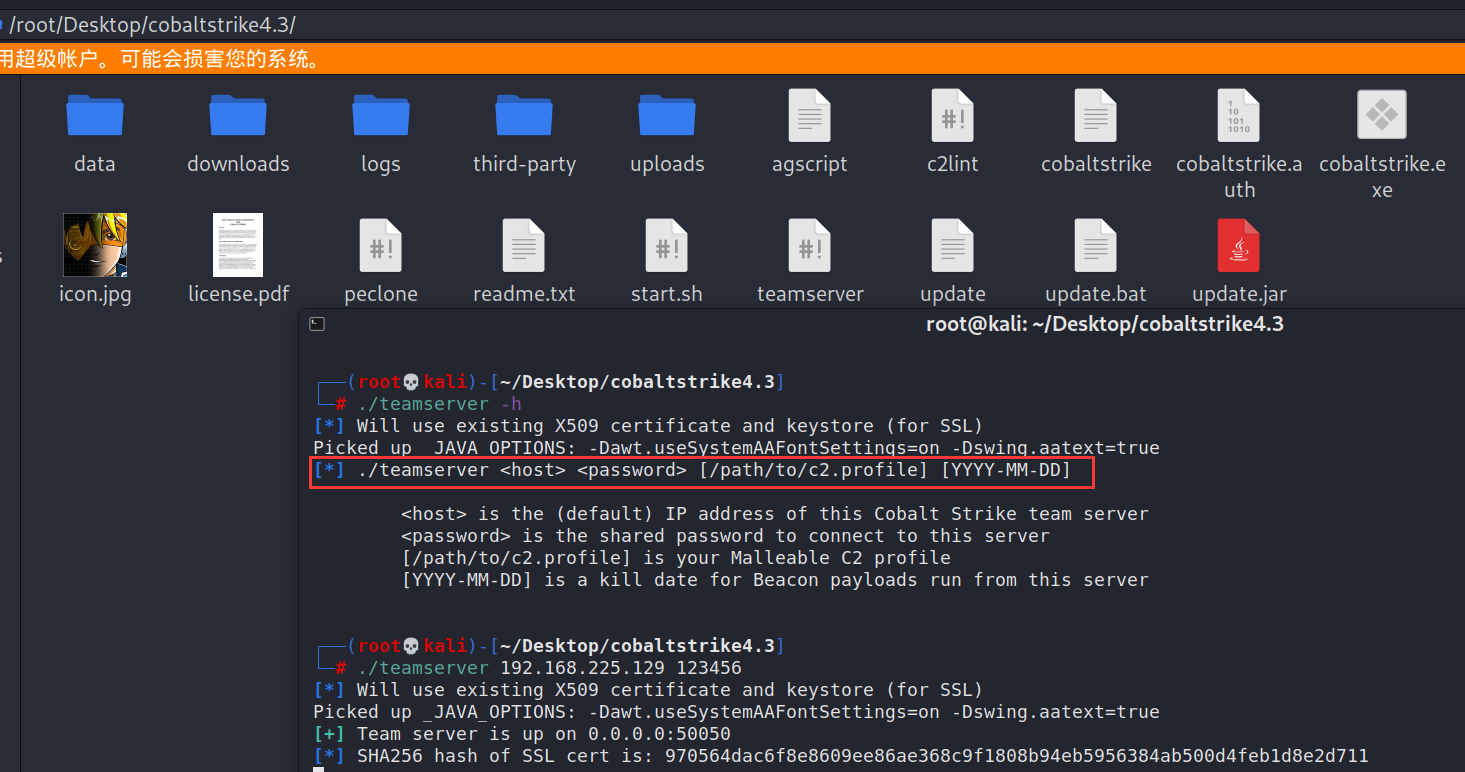Image resolution: width=1465 pixels, height=772 pixels.
Task: Click the '<password> is the shared password' line
Action: [726, 536]
